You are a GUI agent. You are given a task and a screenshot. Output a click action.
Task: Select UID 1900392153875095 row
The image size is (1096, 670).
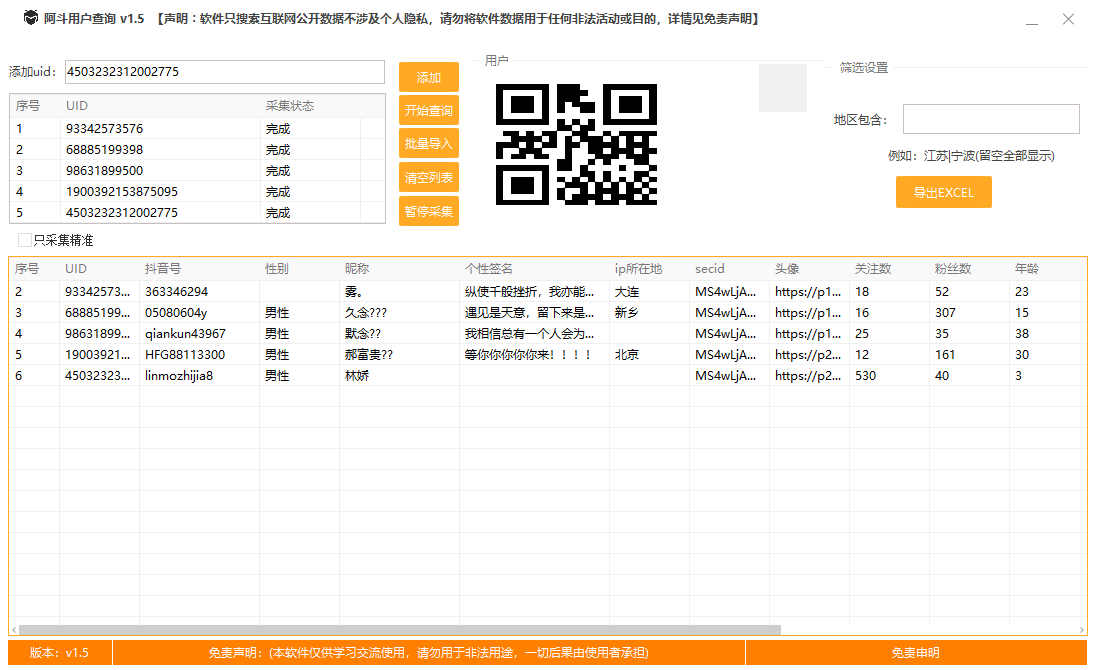[197, 191]
